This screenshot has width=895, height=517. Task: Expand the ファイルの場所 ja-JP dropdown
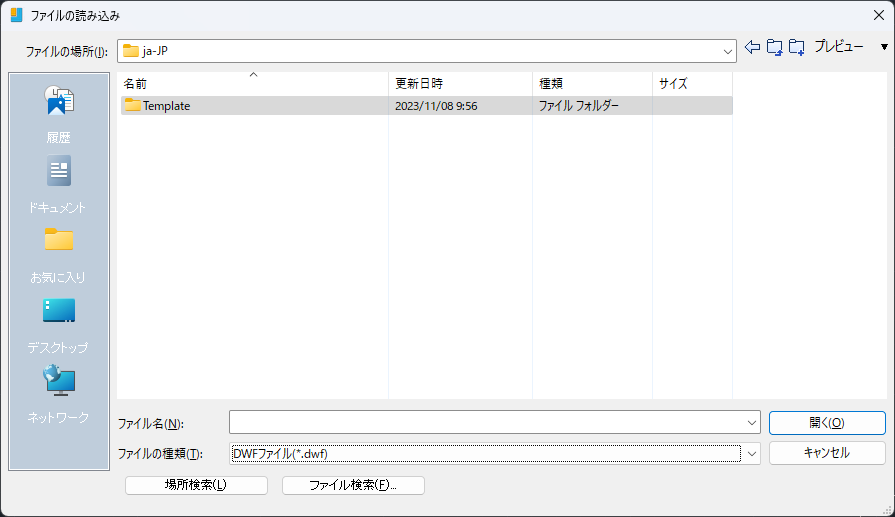(728, 51)
